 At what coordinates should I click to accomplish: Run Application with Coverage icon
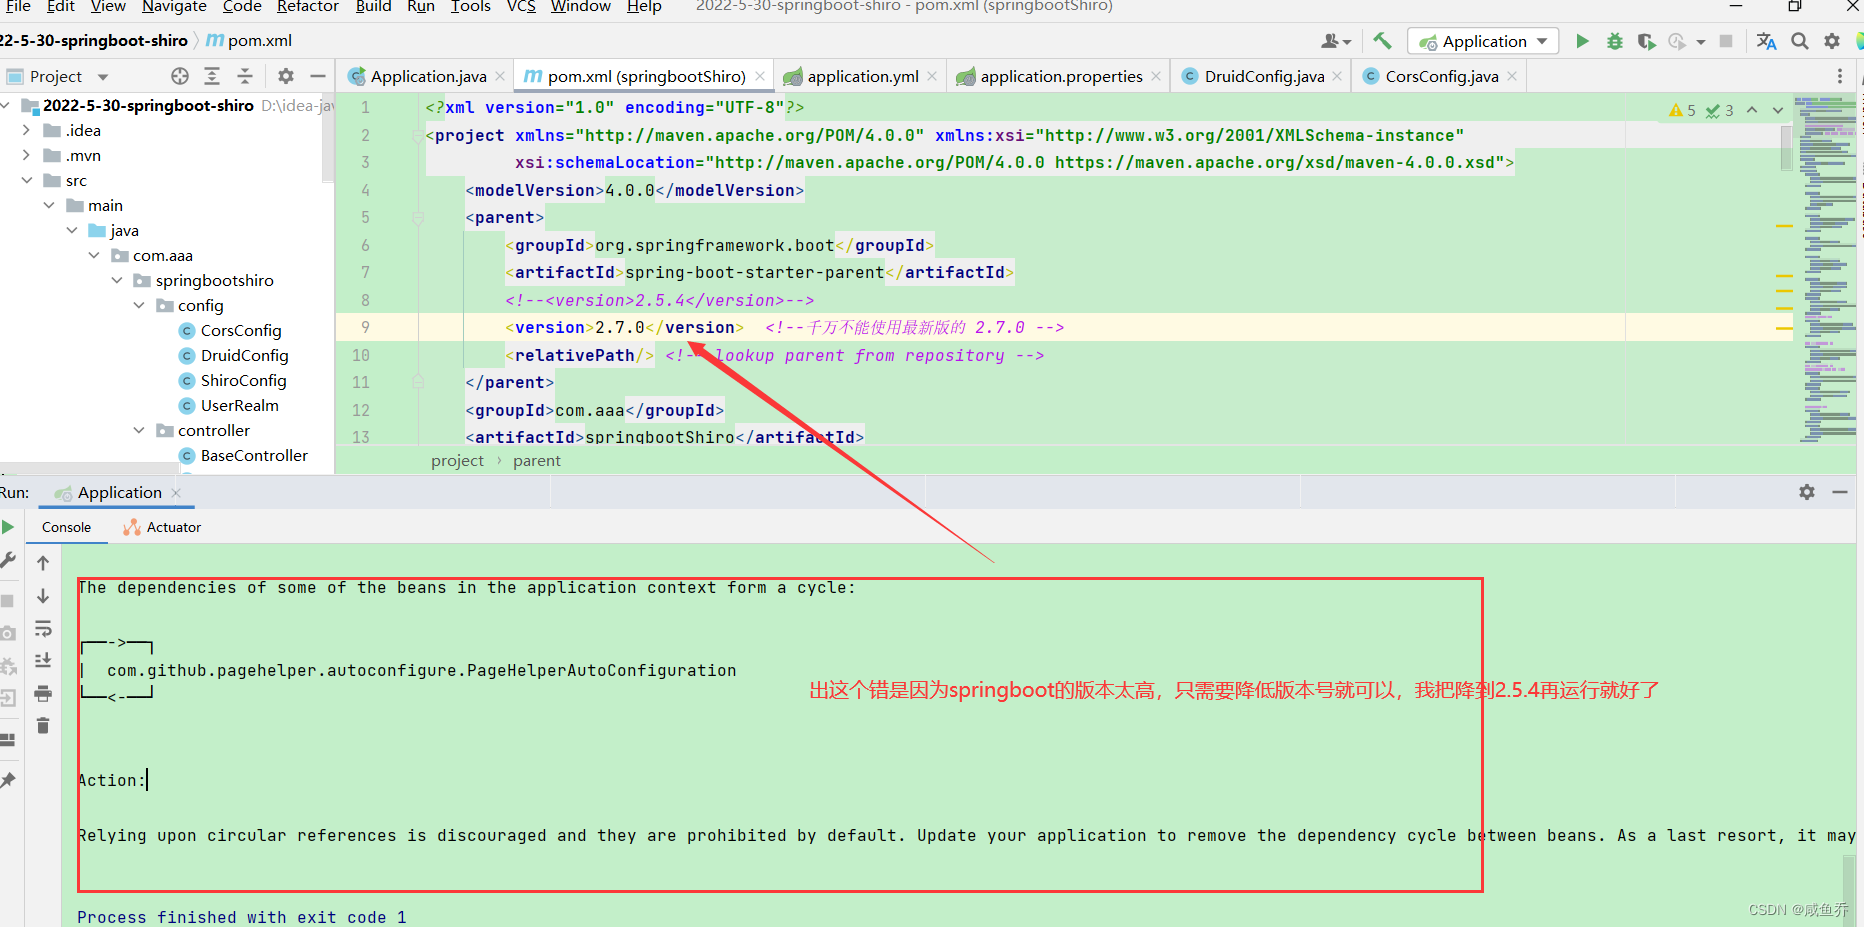tap(1646, 40)
